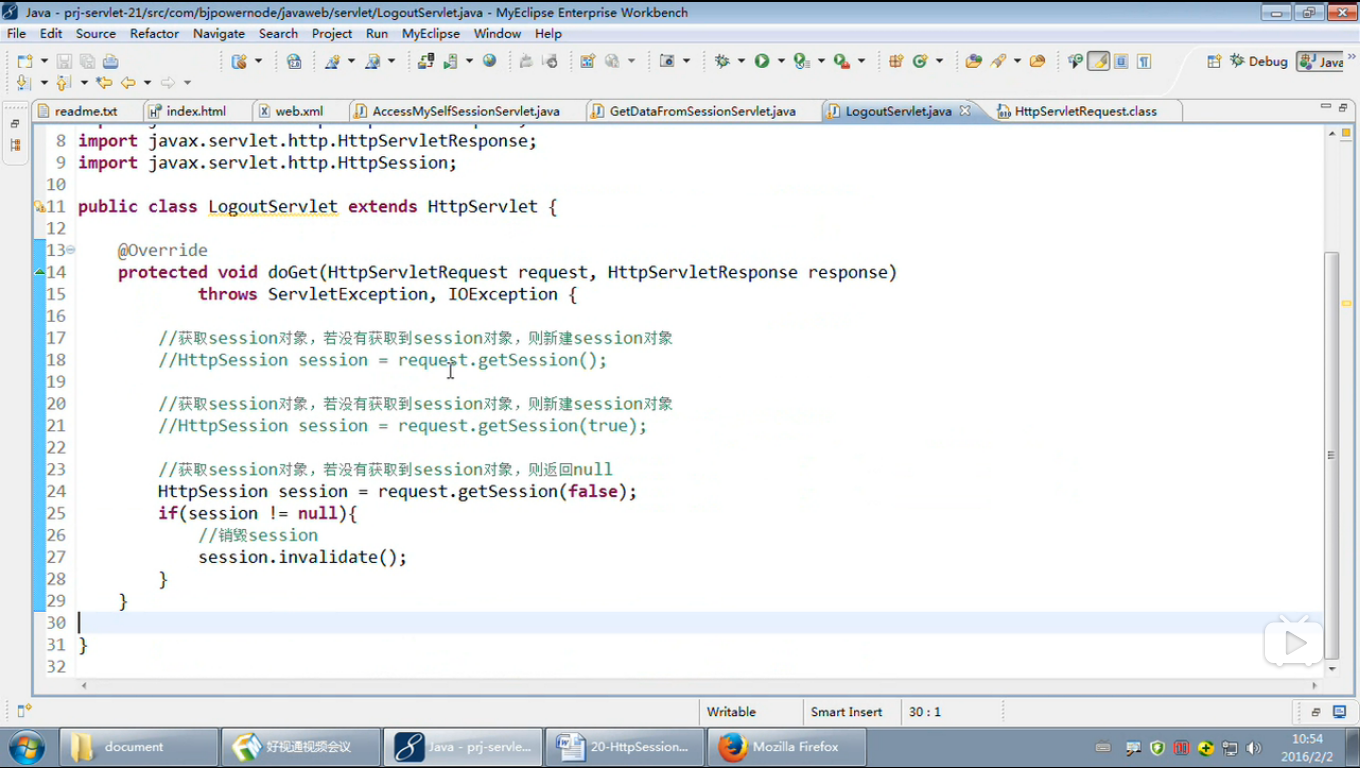This screenshot has height=768, width=1360.
Task: Open the Search toolbar icon
Action: point(996,61)
